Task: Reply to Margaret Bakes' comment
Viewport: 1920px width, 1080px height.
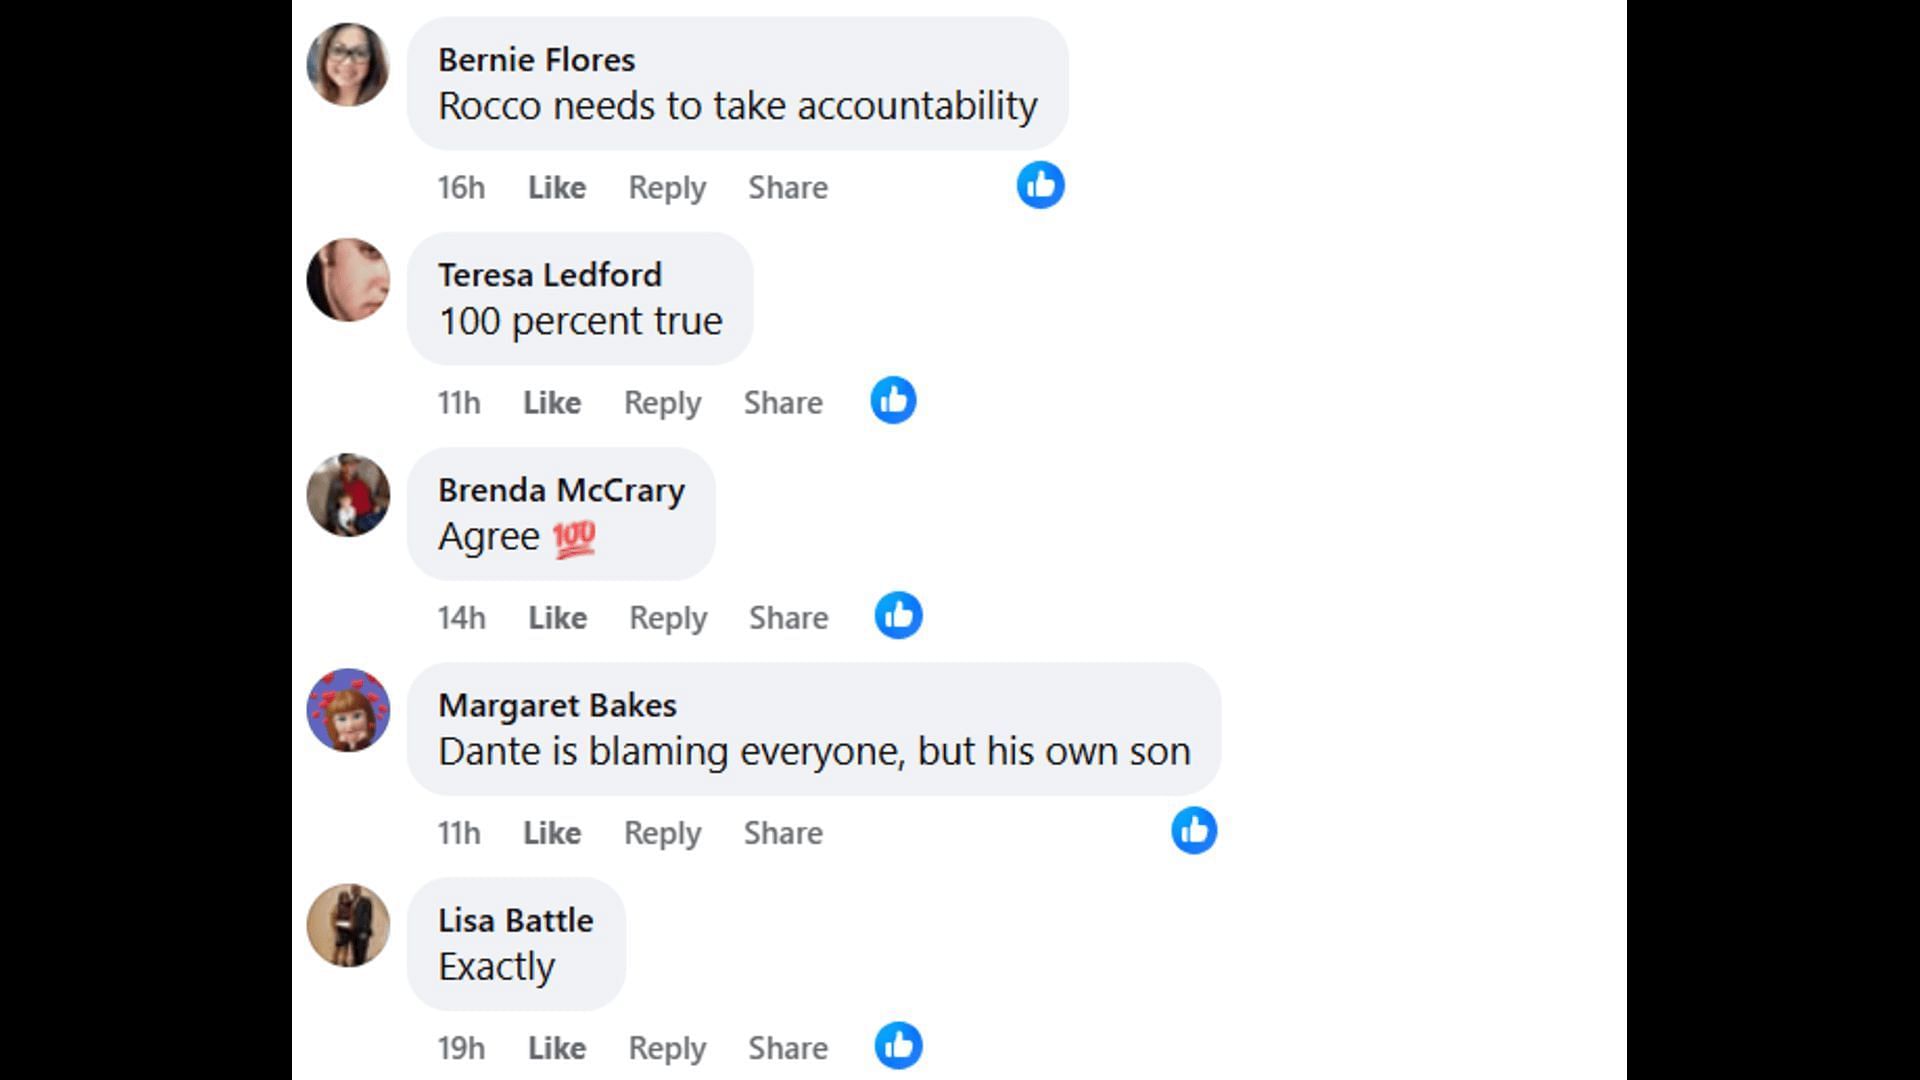Action: pyautogui.click(x=662, y=833)
